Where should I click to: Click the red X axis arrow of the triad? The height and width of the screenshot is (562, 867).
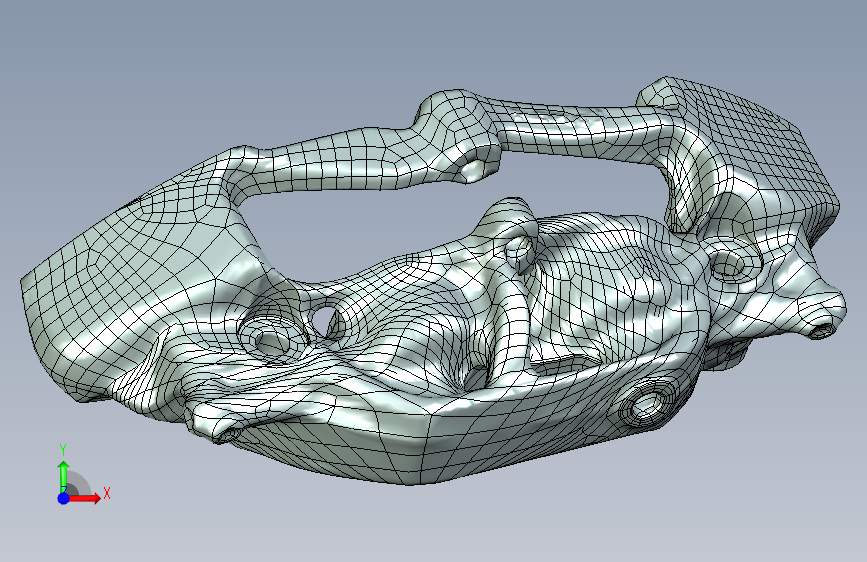[84, 498]
